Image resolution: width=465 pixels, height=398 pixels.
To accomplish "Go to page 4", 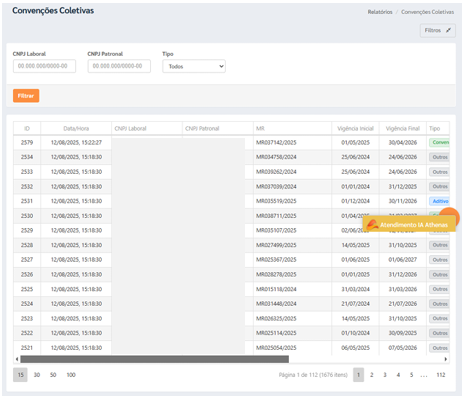I will (x=398, y=375).
